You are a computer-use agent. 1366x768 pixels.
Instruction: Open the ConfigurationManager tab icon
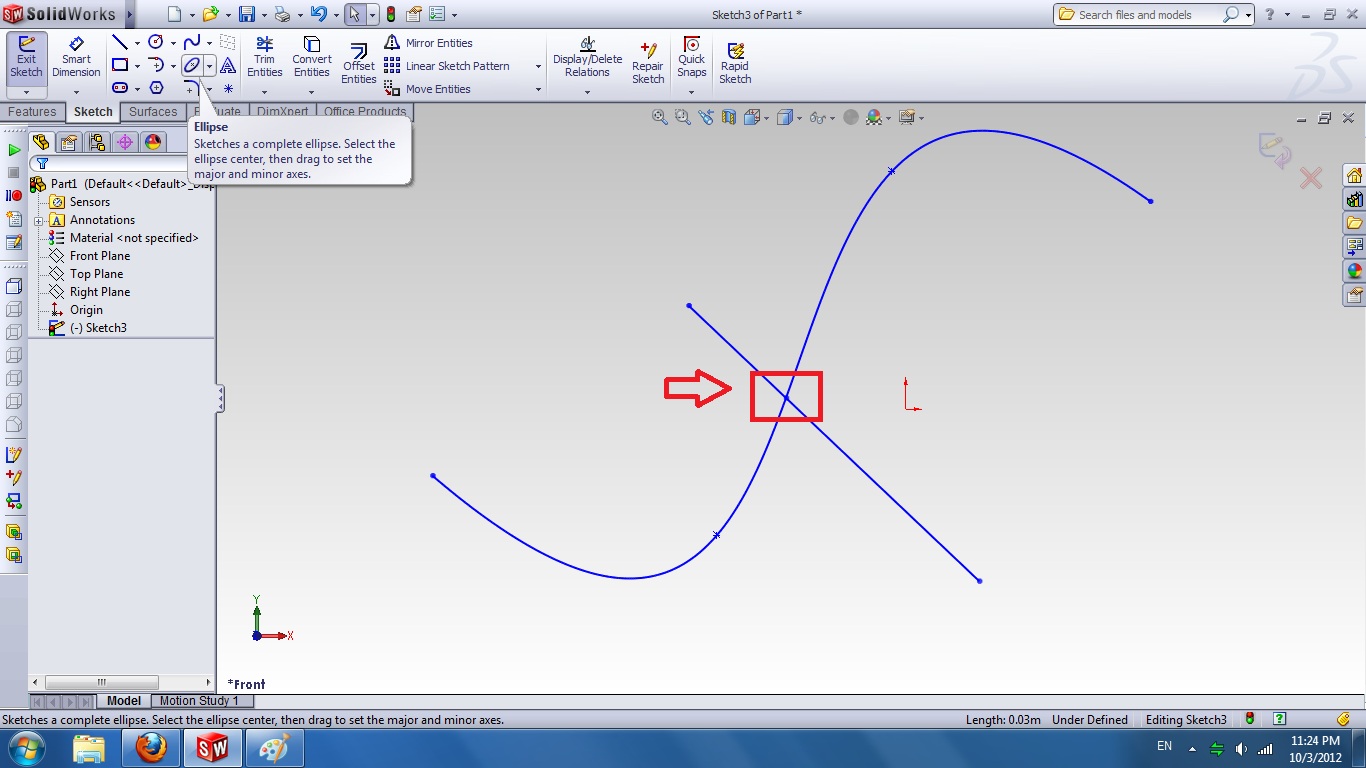click(x=97, y=142)
